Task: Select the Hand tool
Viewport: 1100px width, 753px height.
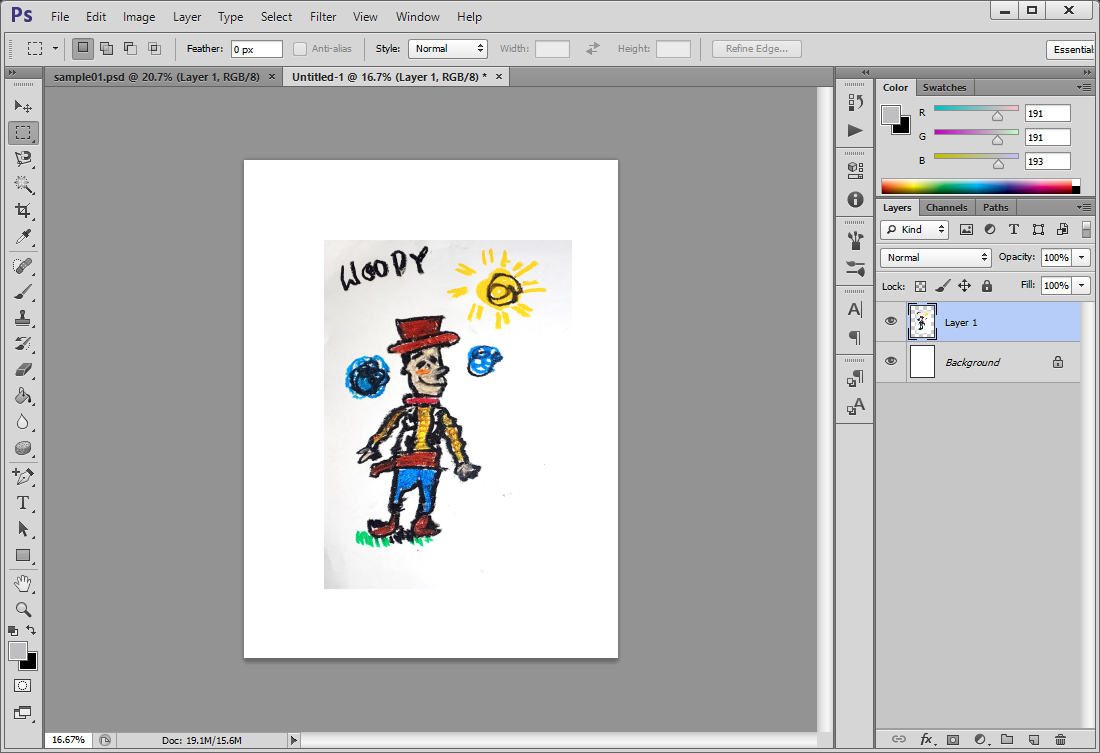Action: 23,583
